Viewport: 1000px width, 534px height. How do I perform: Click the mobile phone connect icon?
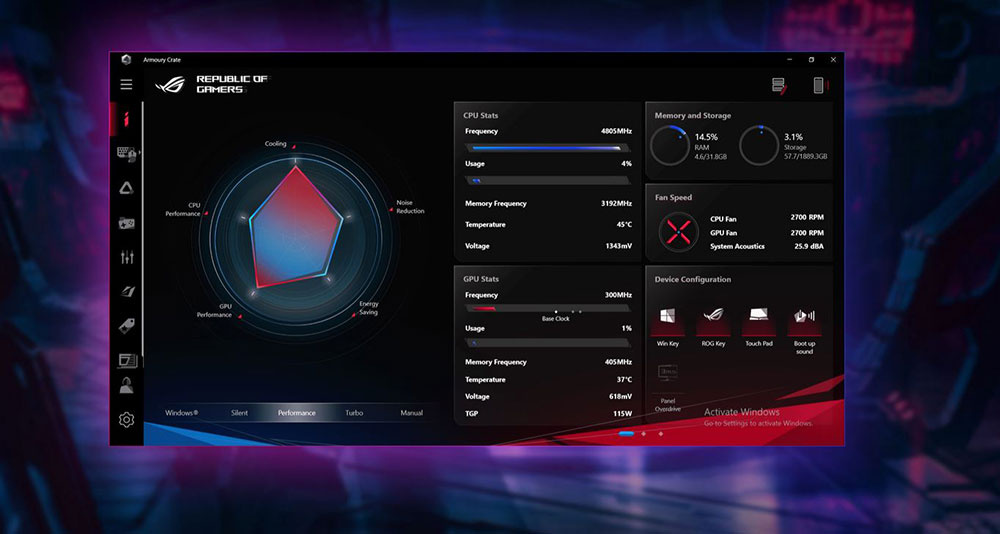[x=820, y=85]
